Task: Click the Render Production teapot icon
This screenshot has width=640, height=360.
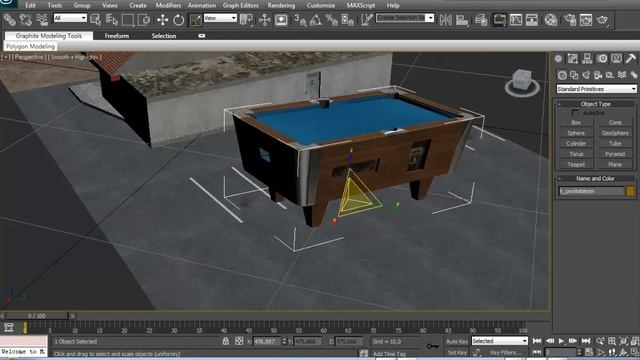Action: click(602, 20)
